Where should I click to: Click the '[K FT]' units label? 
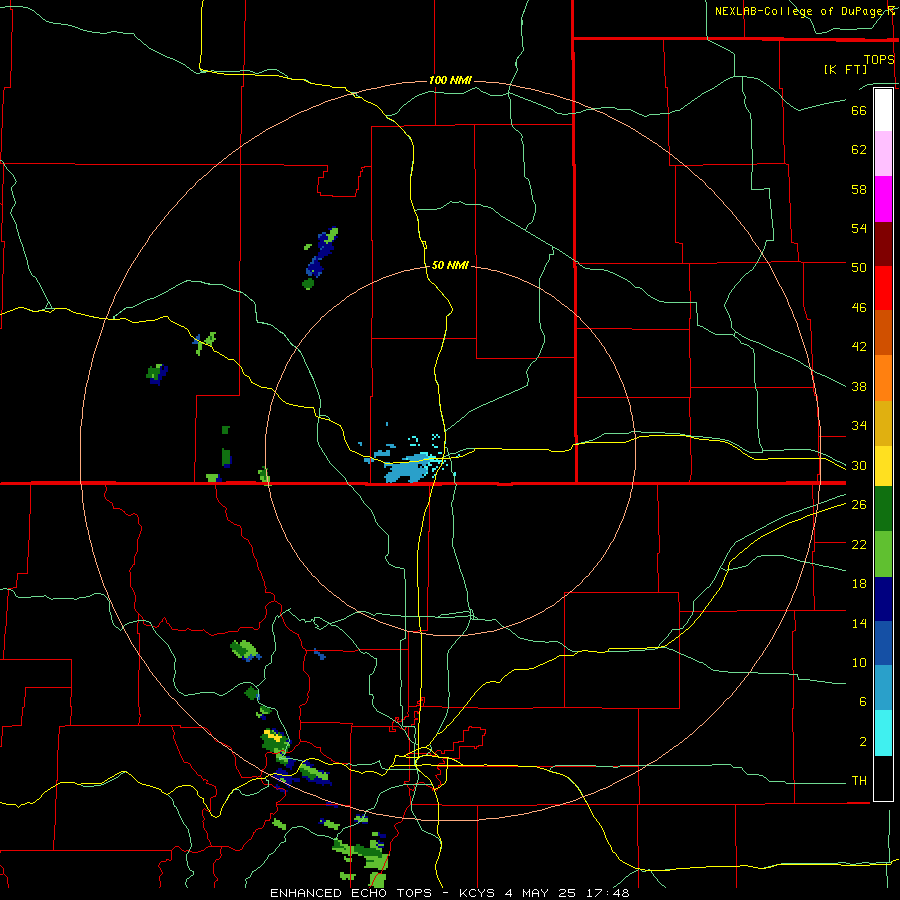coord(845,69)
